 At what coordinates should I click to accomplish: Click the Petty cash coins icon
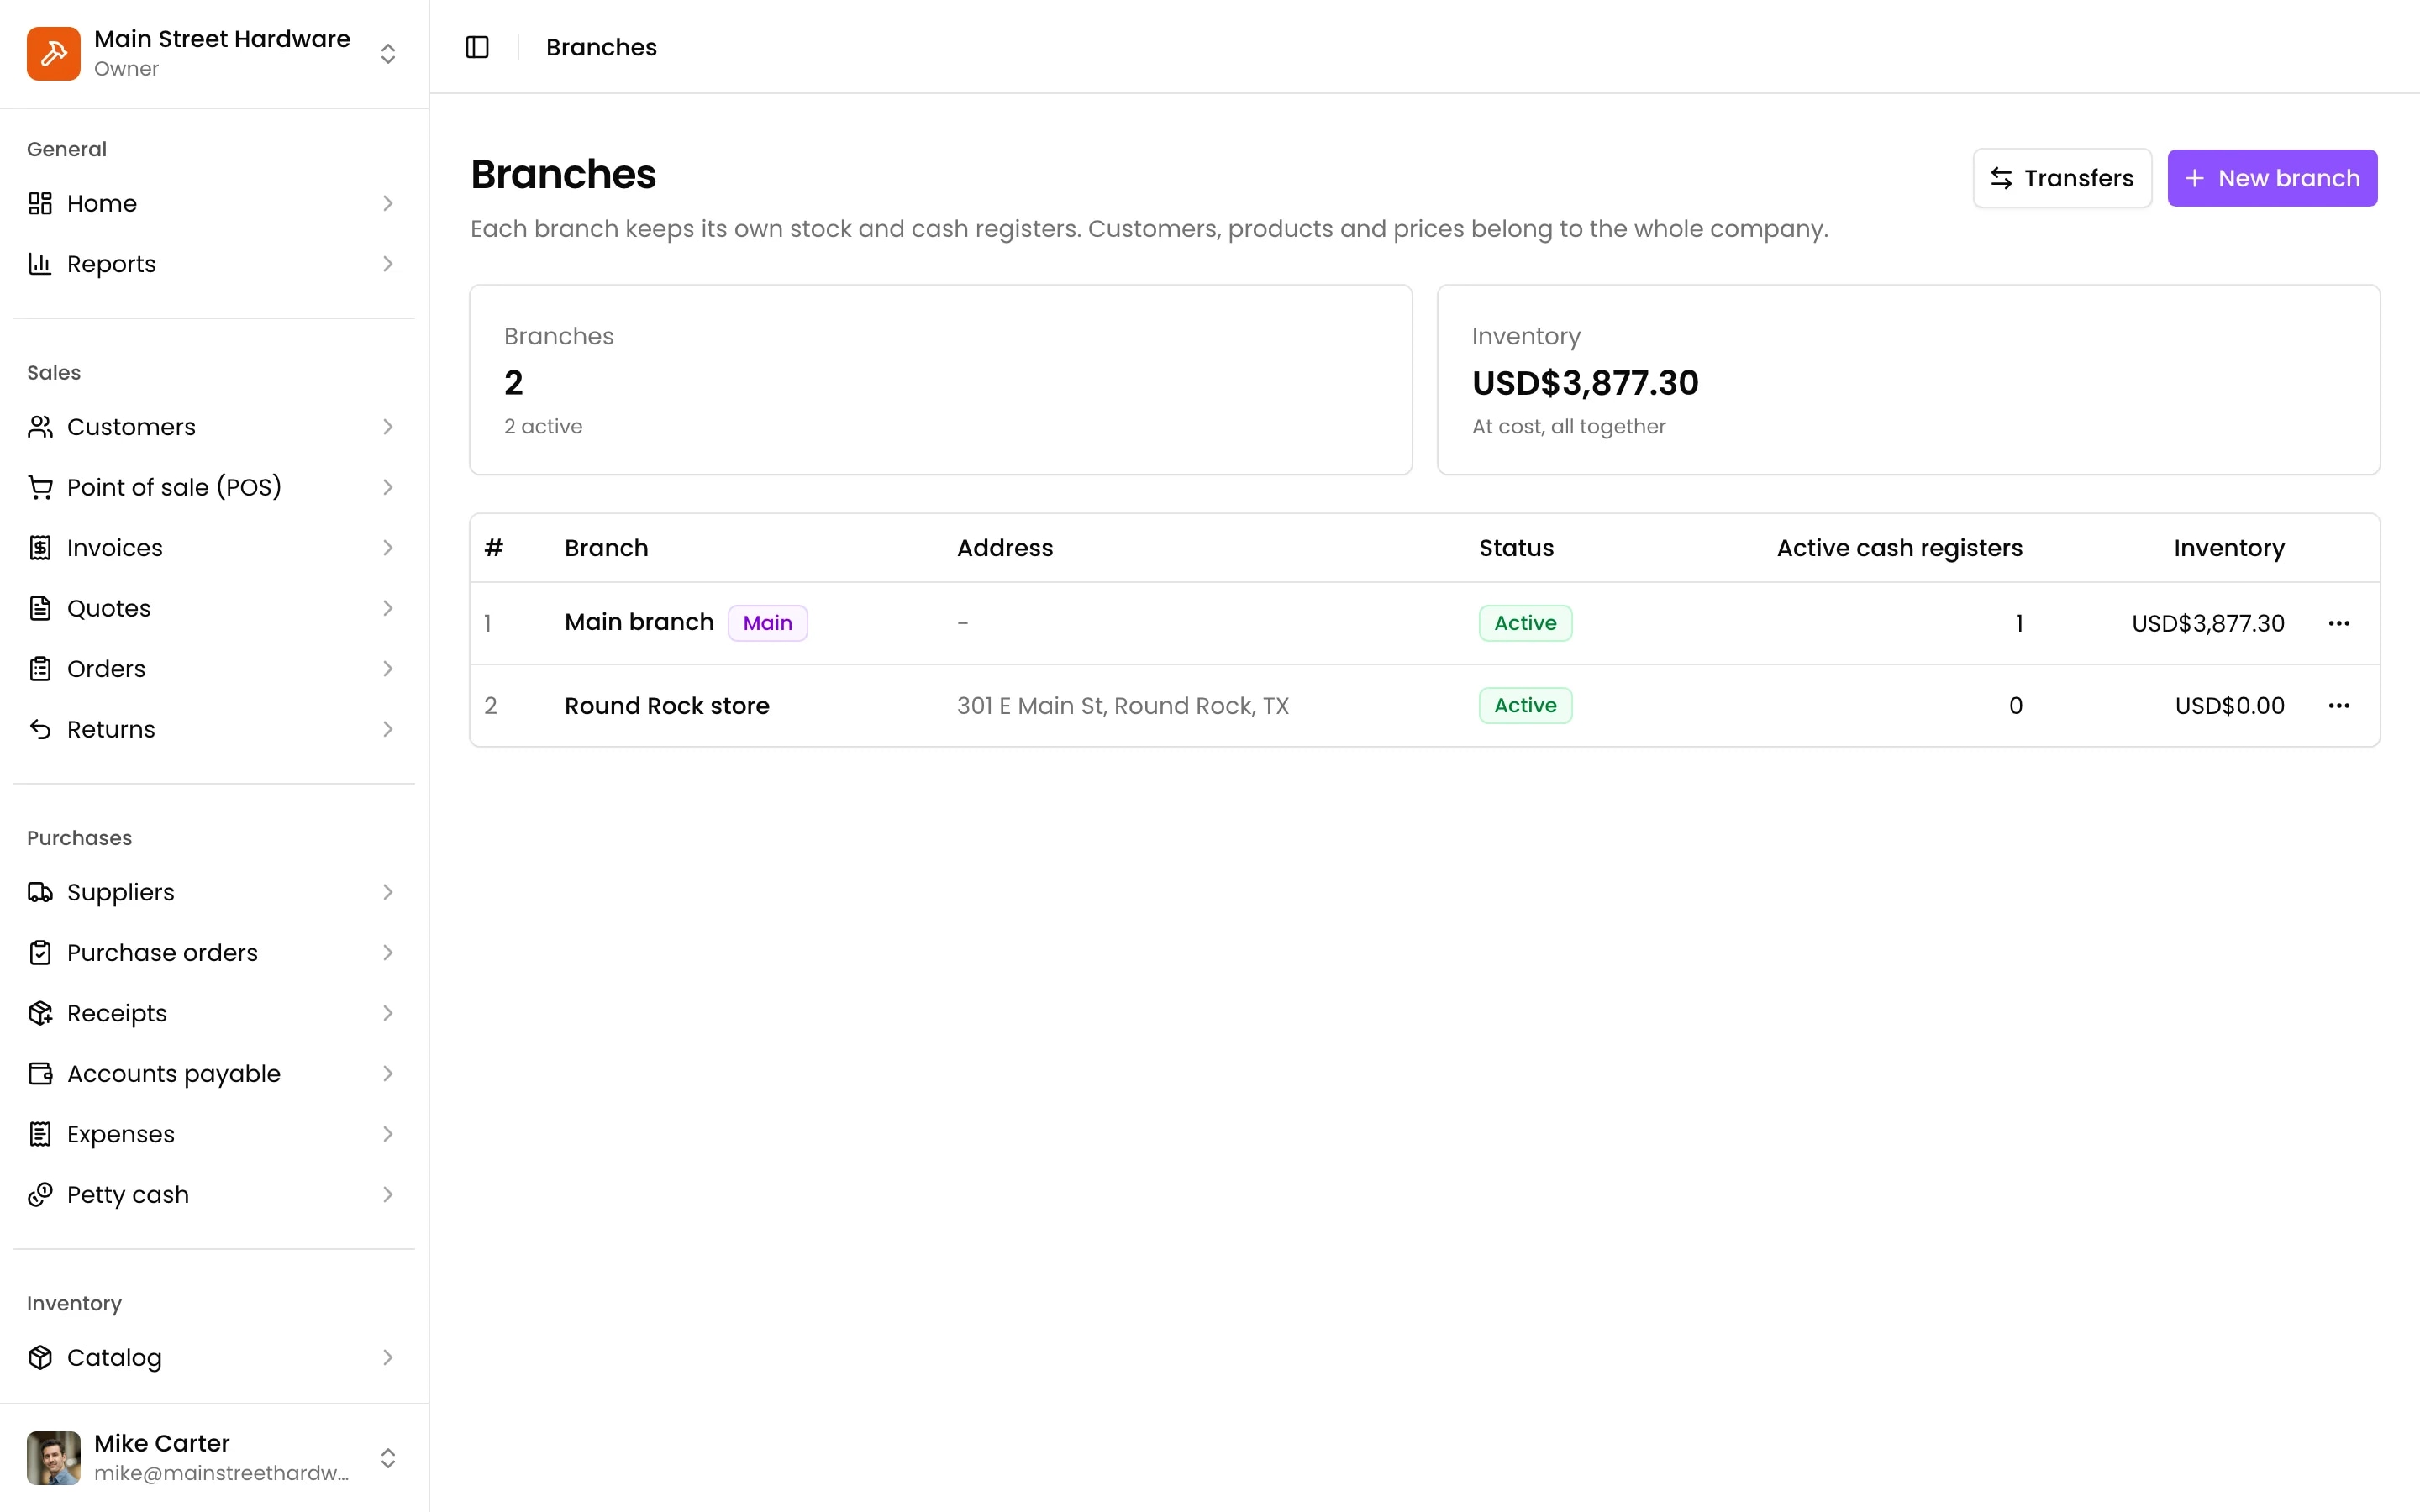[40, 1195]
